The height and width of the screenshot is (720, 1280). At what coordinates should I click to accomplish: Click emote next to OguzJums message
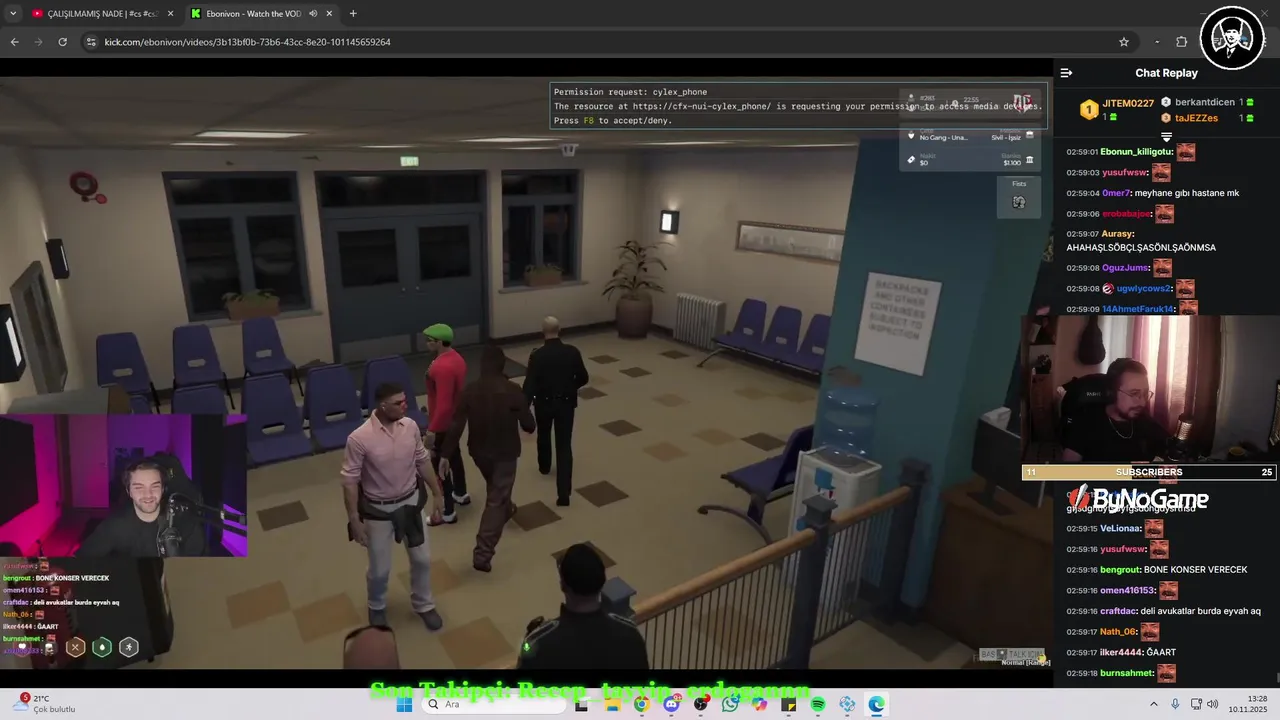pos(1162,268)
